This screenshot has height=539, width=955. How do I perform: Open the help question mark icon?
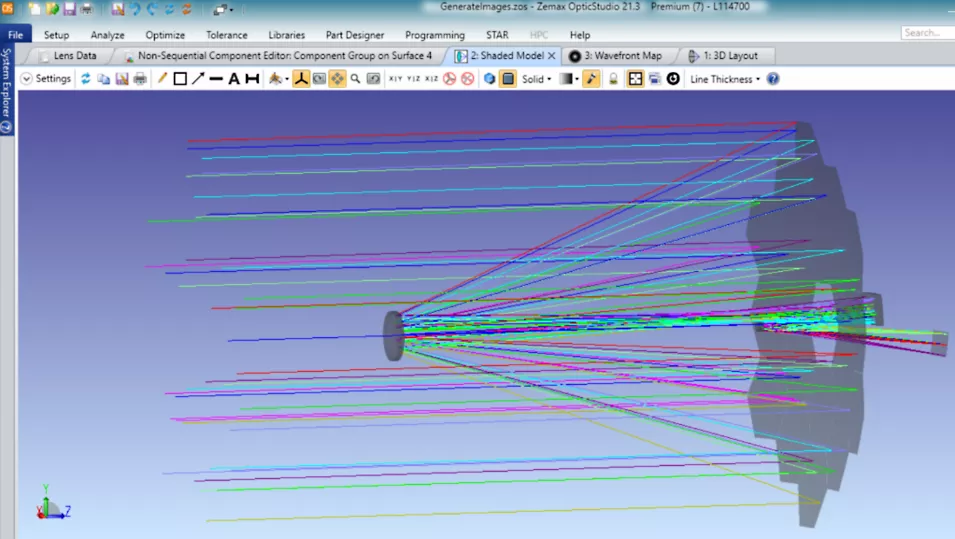[773, 79]
